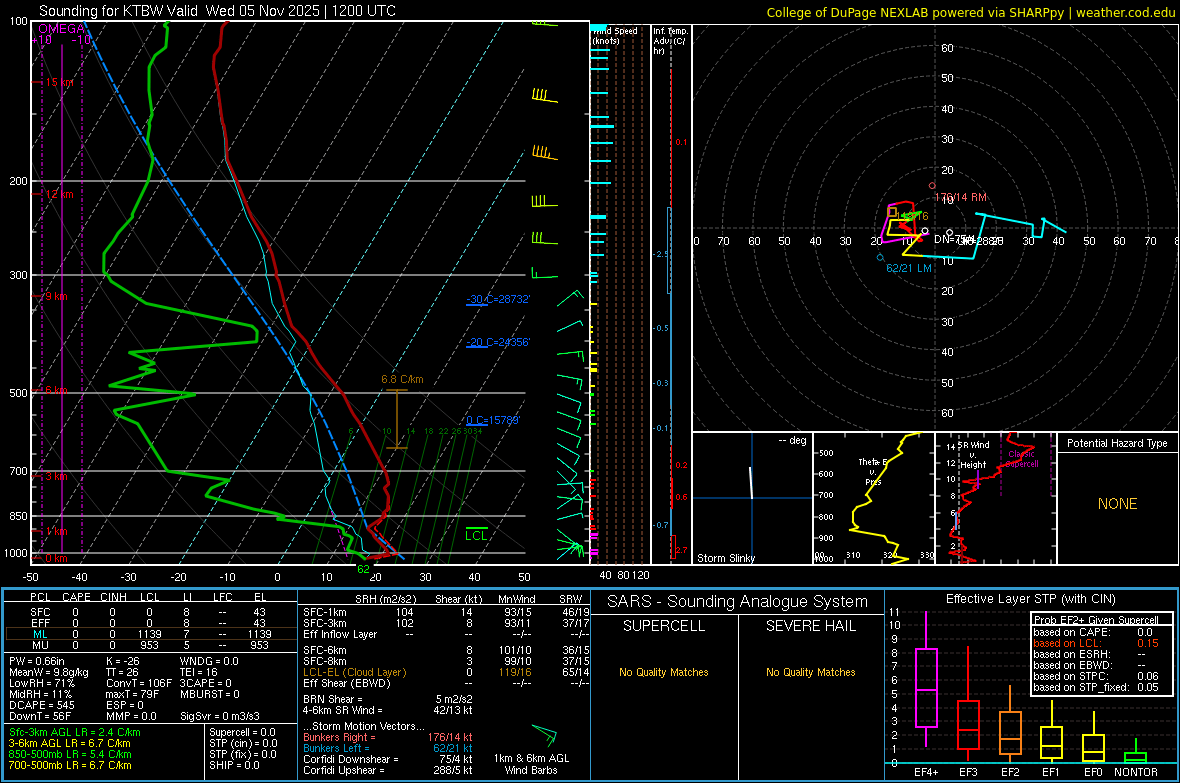Screen dimensions: 1180x783
Task: Click the Supercell = 0.0 composite value
Action: click(x=242, y=732)
